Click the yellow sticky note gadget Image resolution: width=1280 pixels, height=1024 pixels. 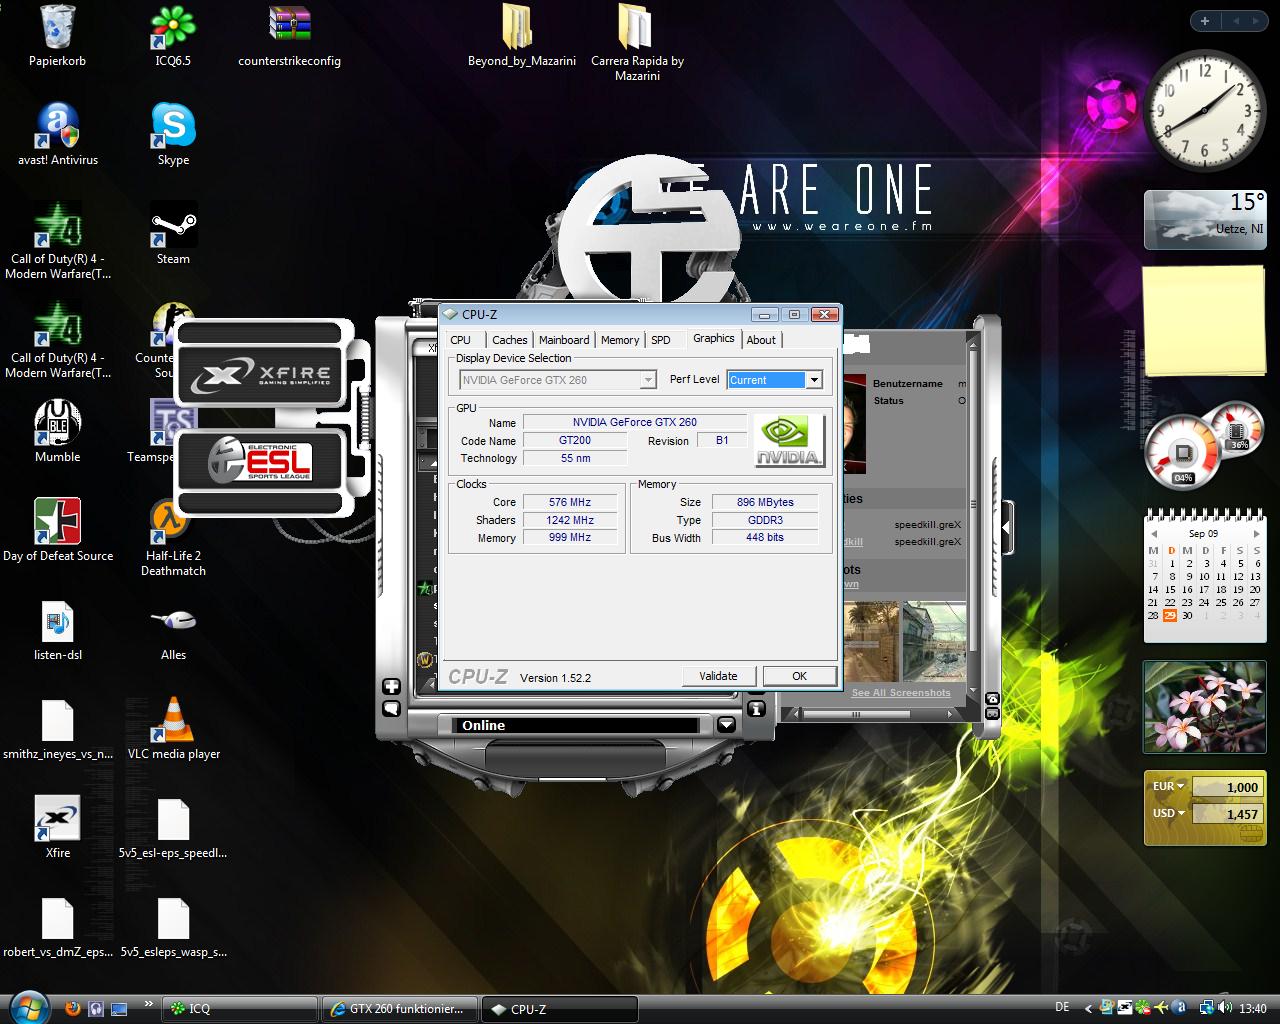[1204, 320]
